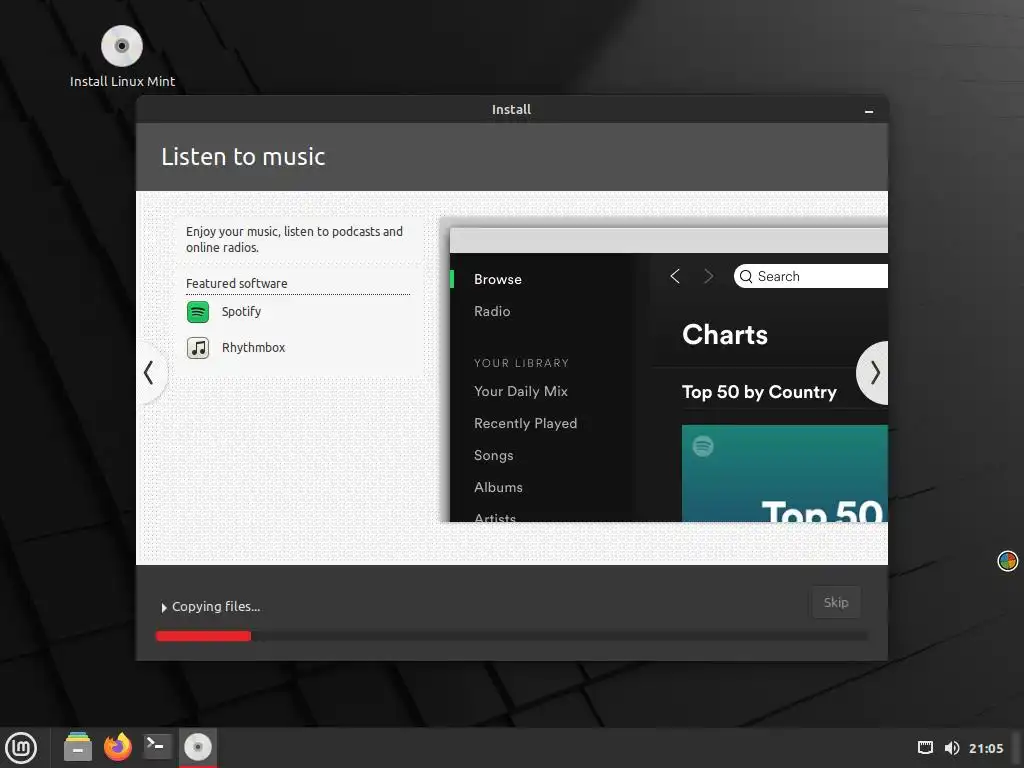Click the Spotify logo on the Top 50 cover
This screenshot has width=1024, height=768.
[703, 446]
